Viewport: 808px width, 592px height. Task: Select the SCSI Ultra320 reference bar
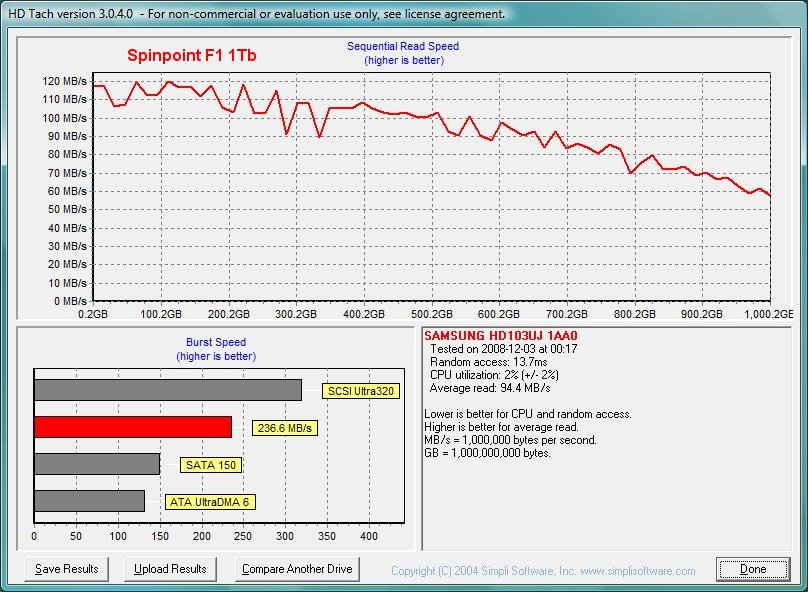point(170,389)
